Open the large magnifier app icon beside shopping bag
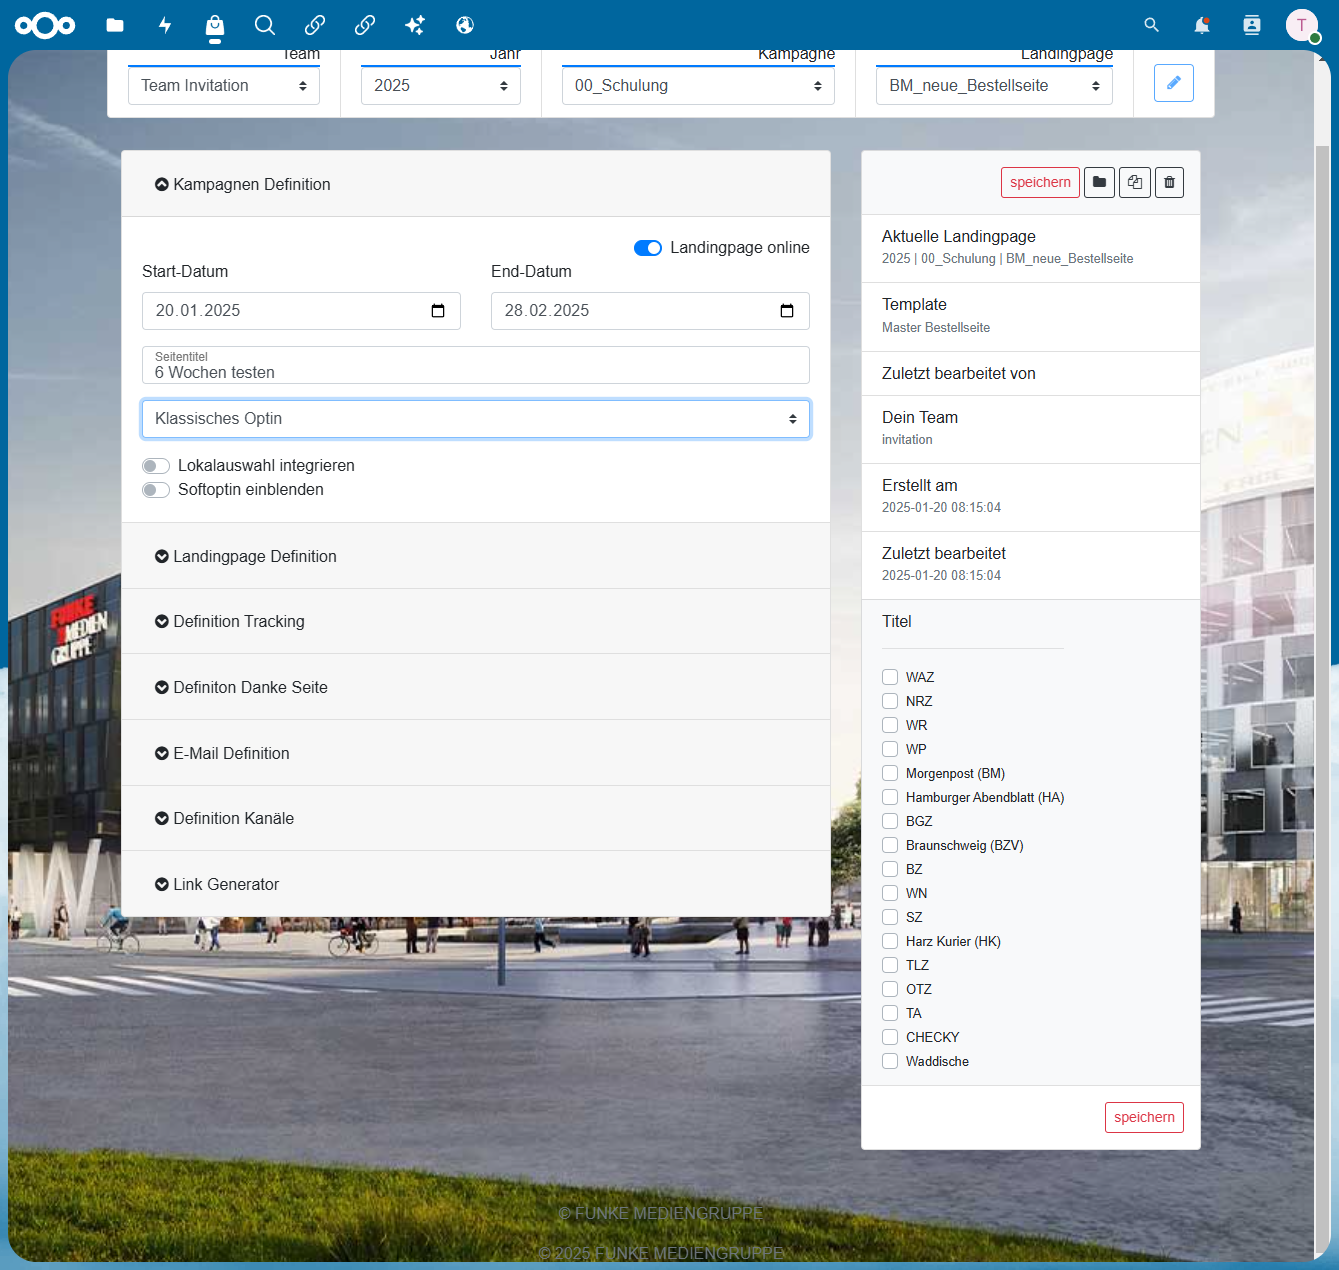The image size is (1339, 1270). click(265, 25)
